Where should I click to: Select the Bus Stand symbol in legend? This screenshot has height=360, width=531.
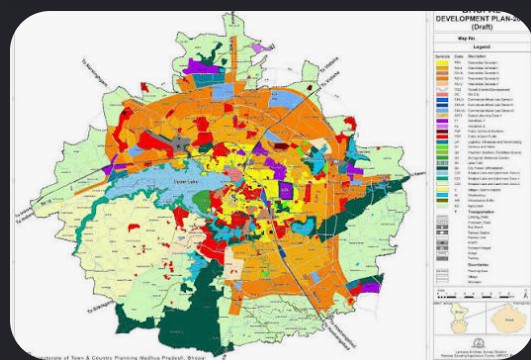coord(442,227)
